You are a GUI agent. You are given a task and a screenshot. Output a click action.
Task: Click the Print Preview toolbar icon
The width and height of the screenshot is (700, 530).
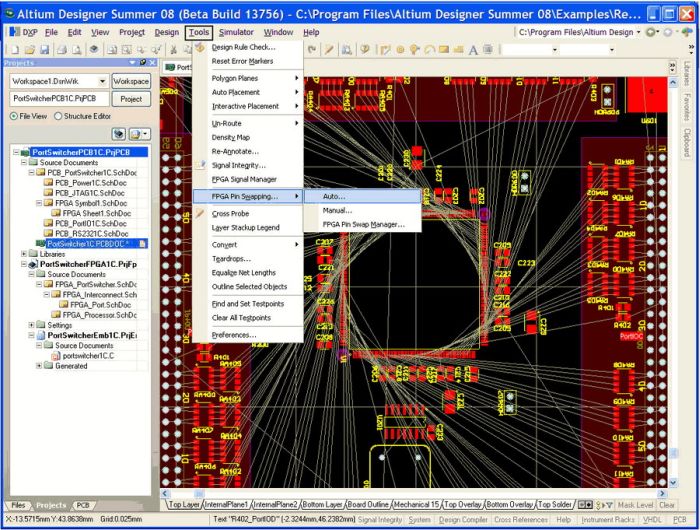click(x=76, y=50)
